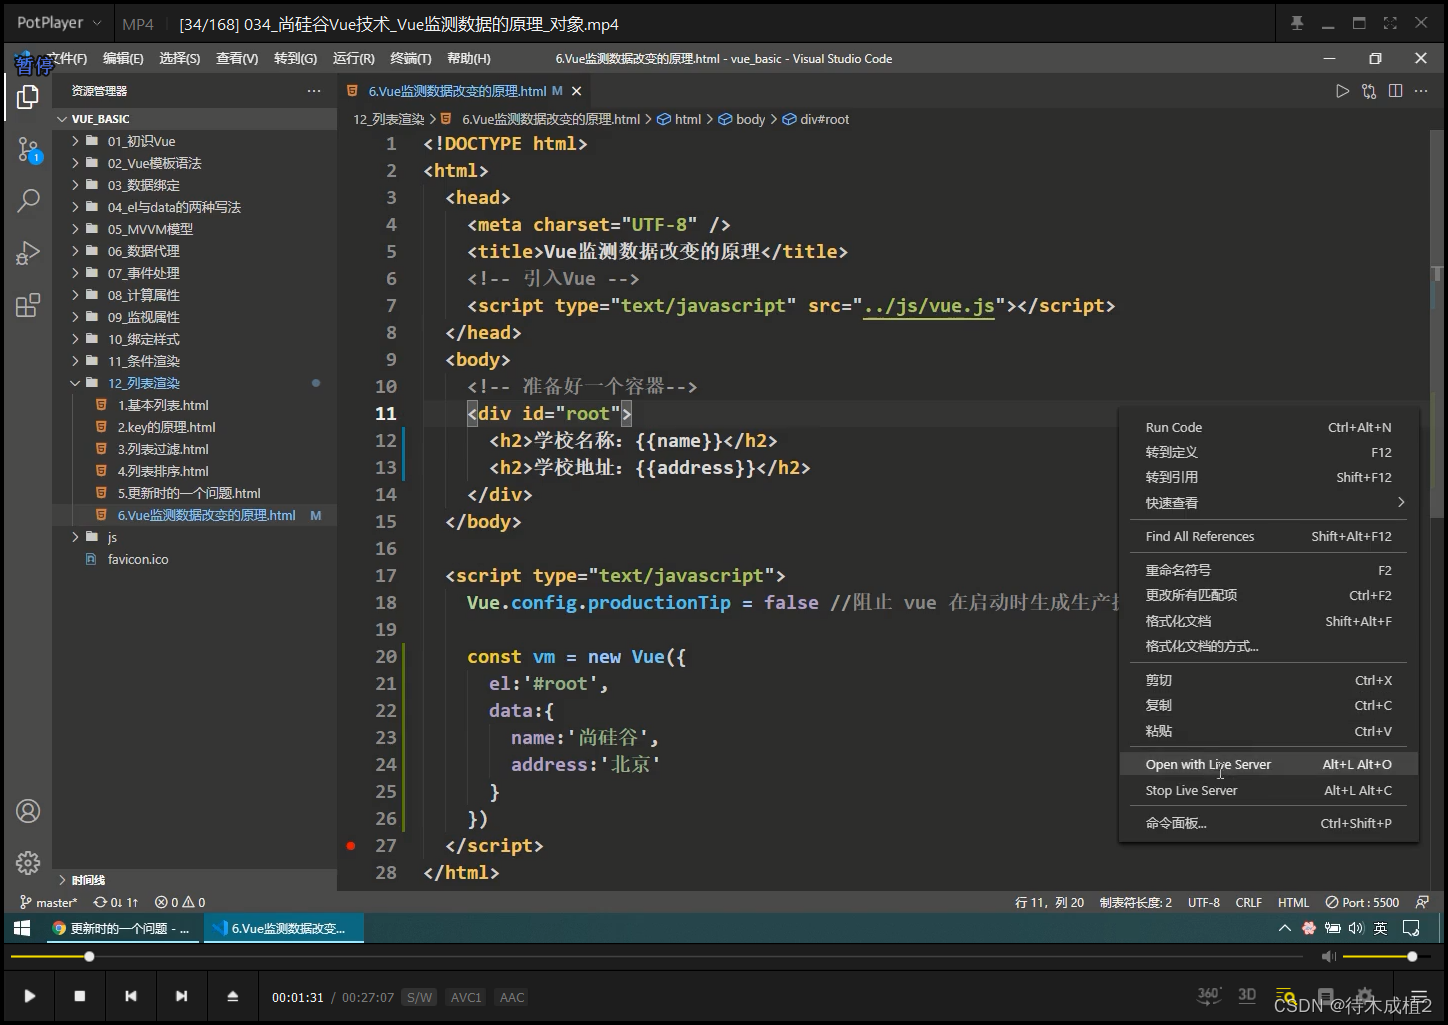Open file 3.列表过滤.html in explorer
Screen dimensions: 1448x1025
click(163, 449)
